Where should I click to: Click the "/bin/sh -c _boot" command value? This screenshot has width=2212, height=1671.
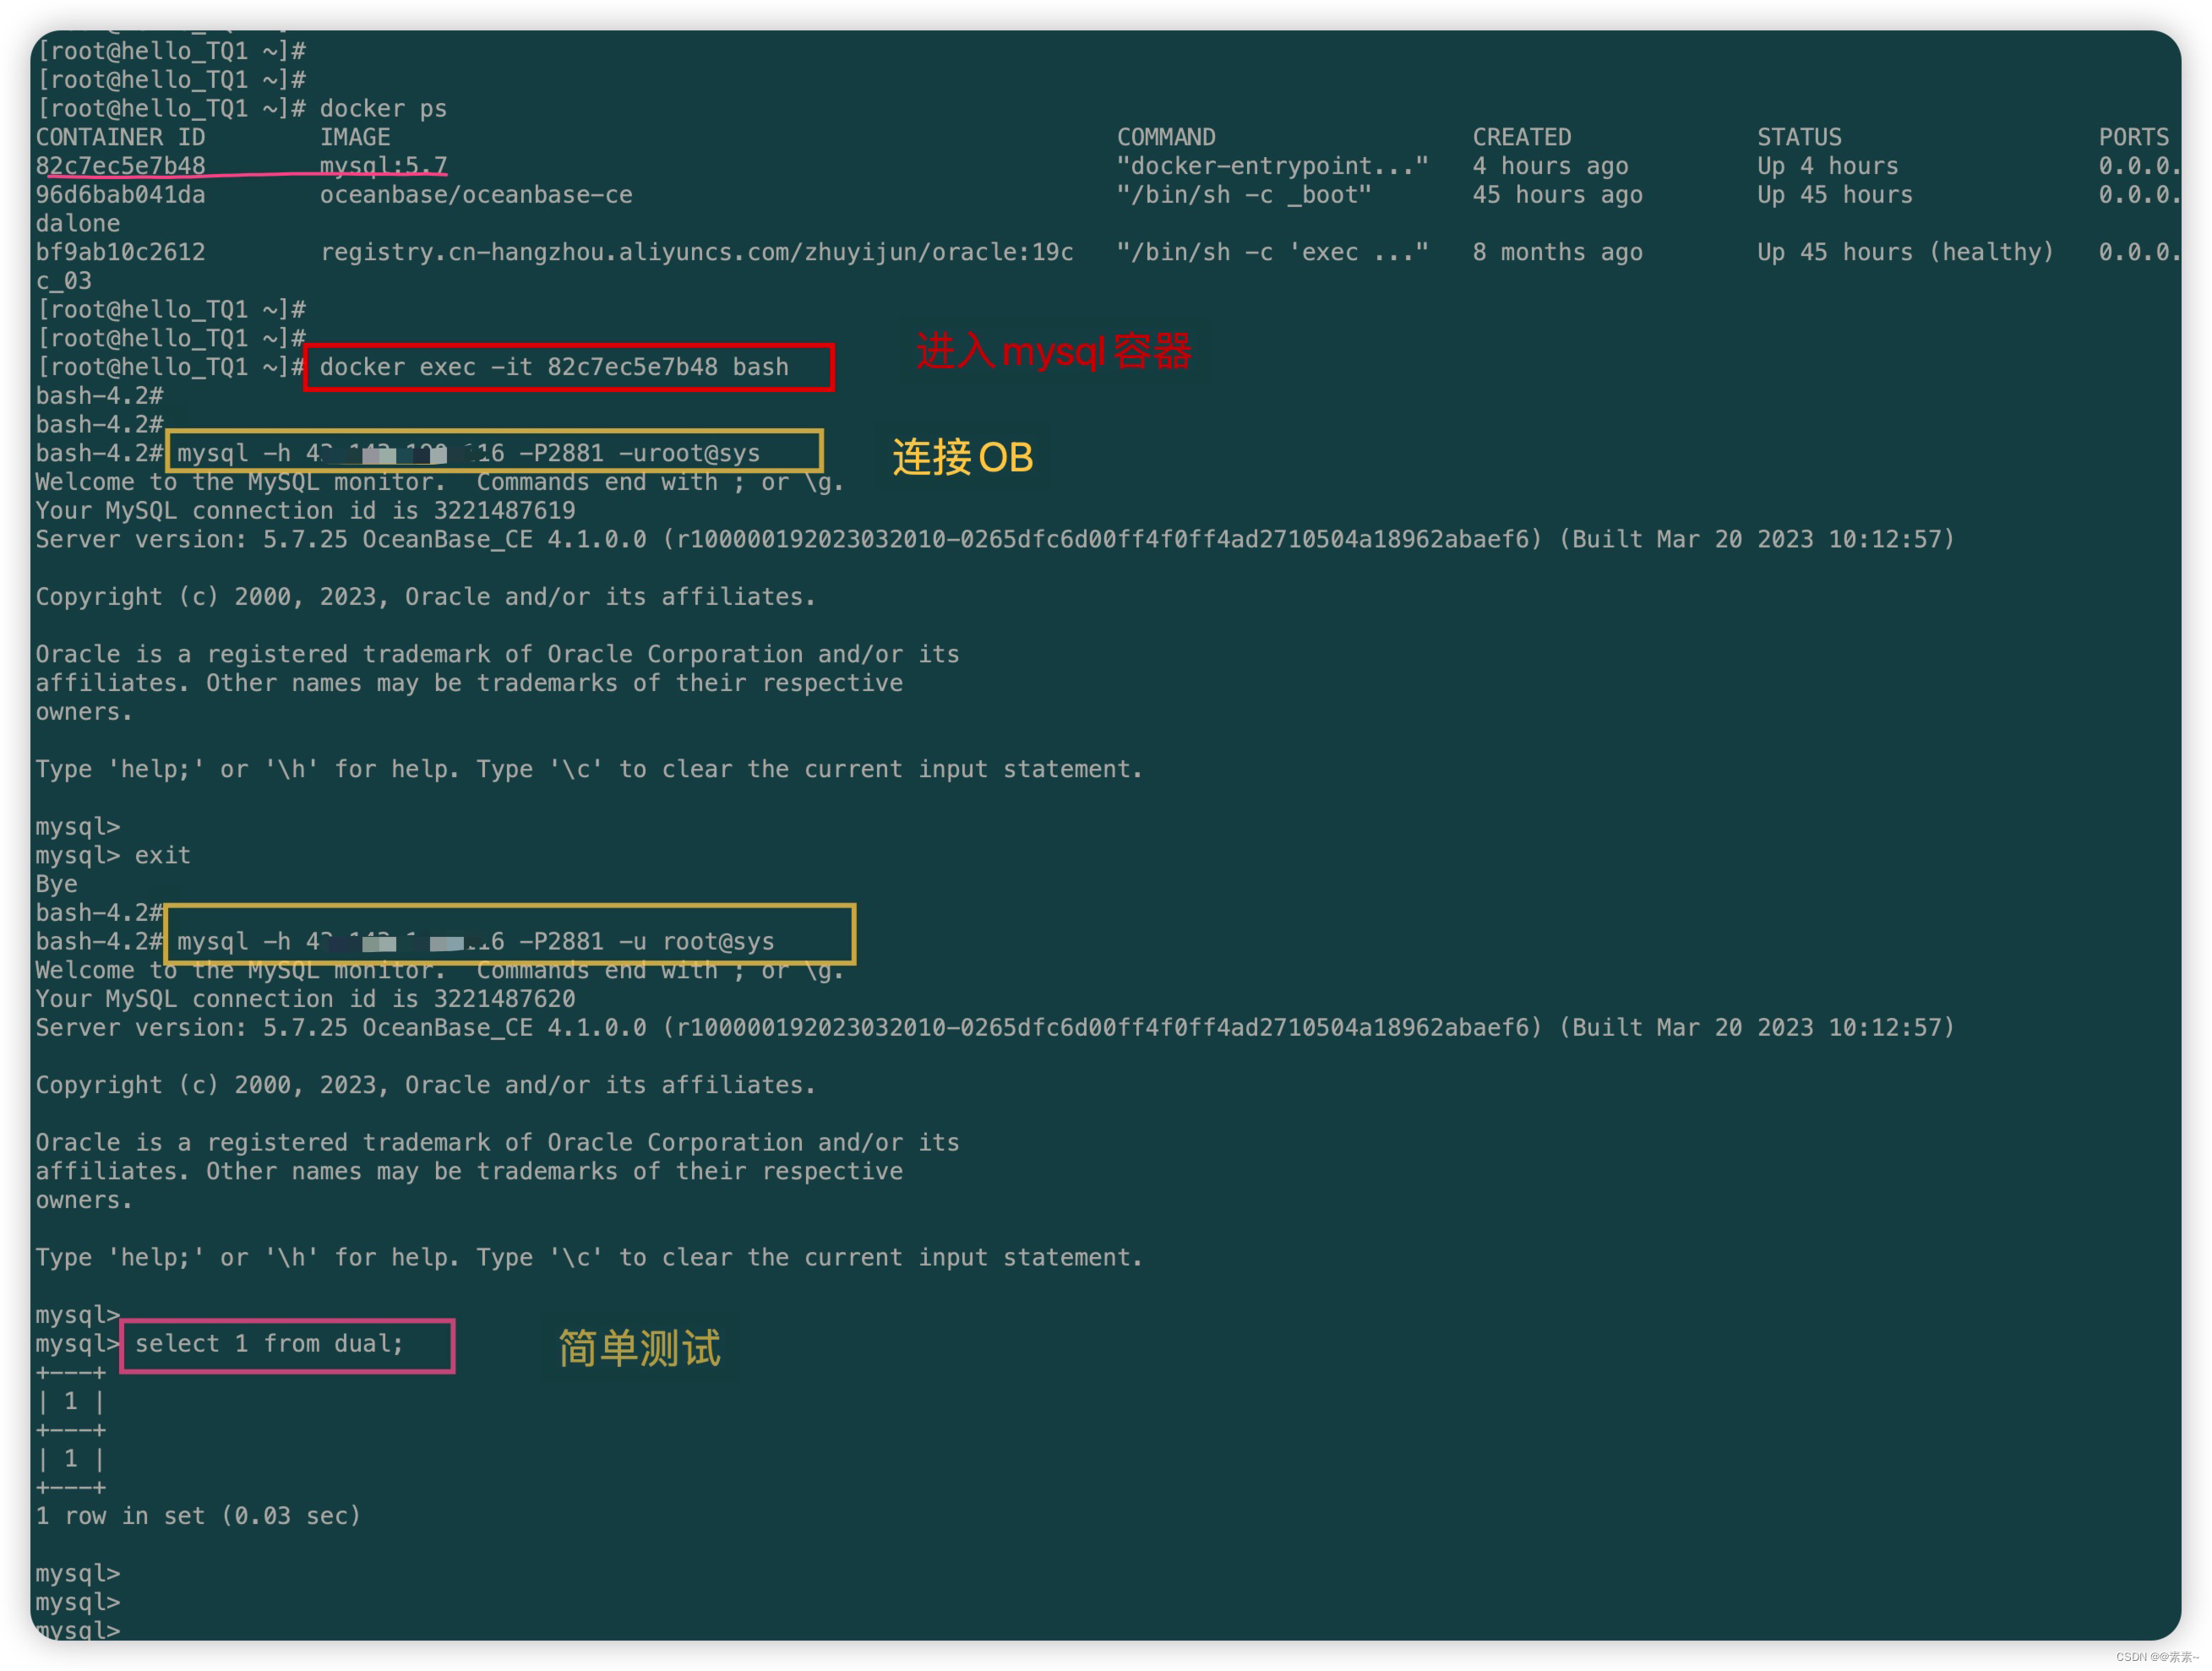coord(1244,195)
